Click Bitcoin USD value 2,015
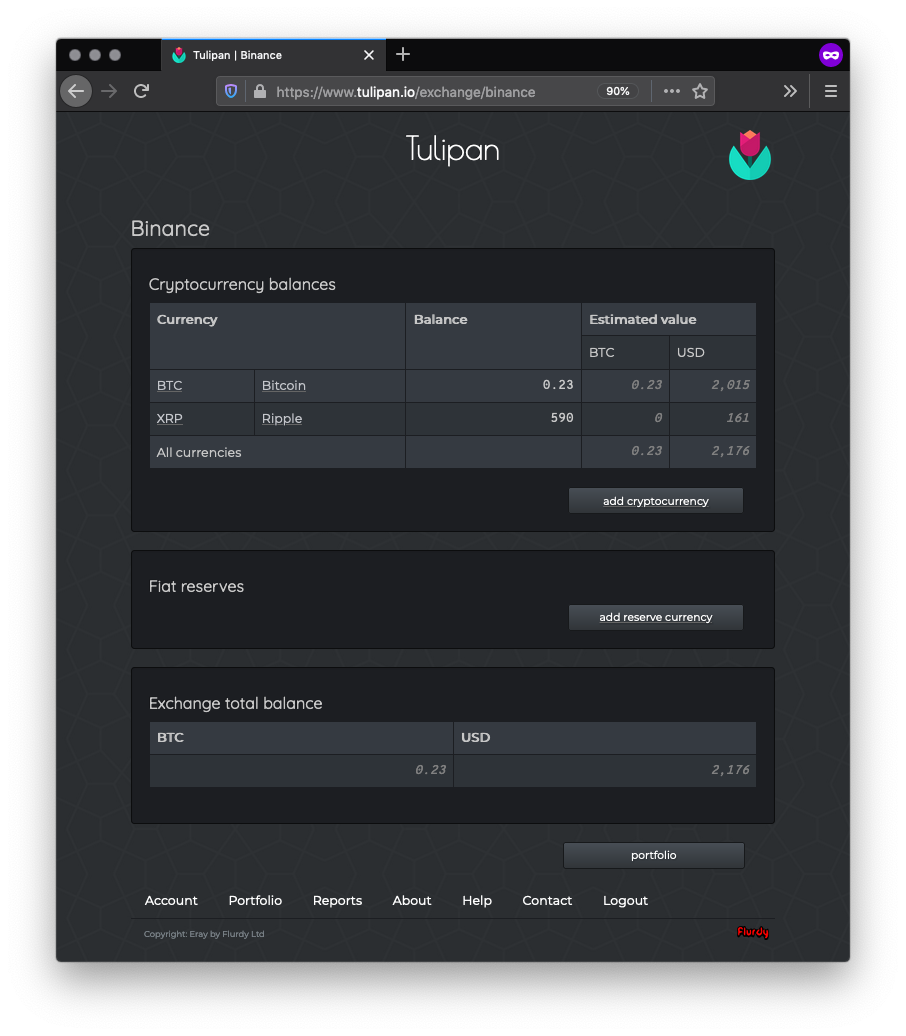The width and height of the screenshot is (906, 1036). tap(730, 385)
